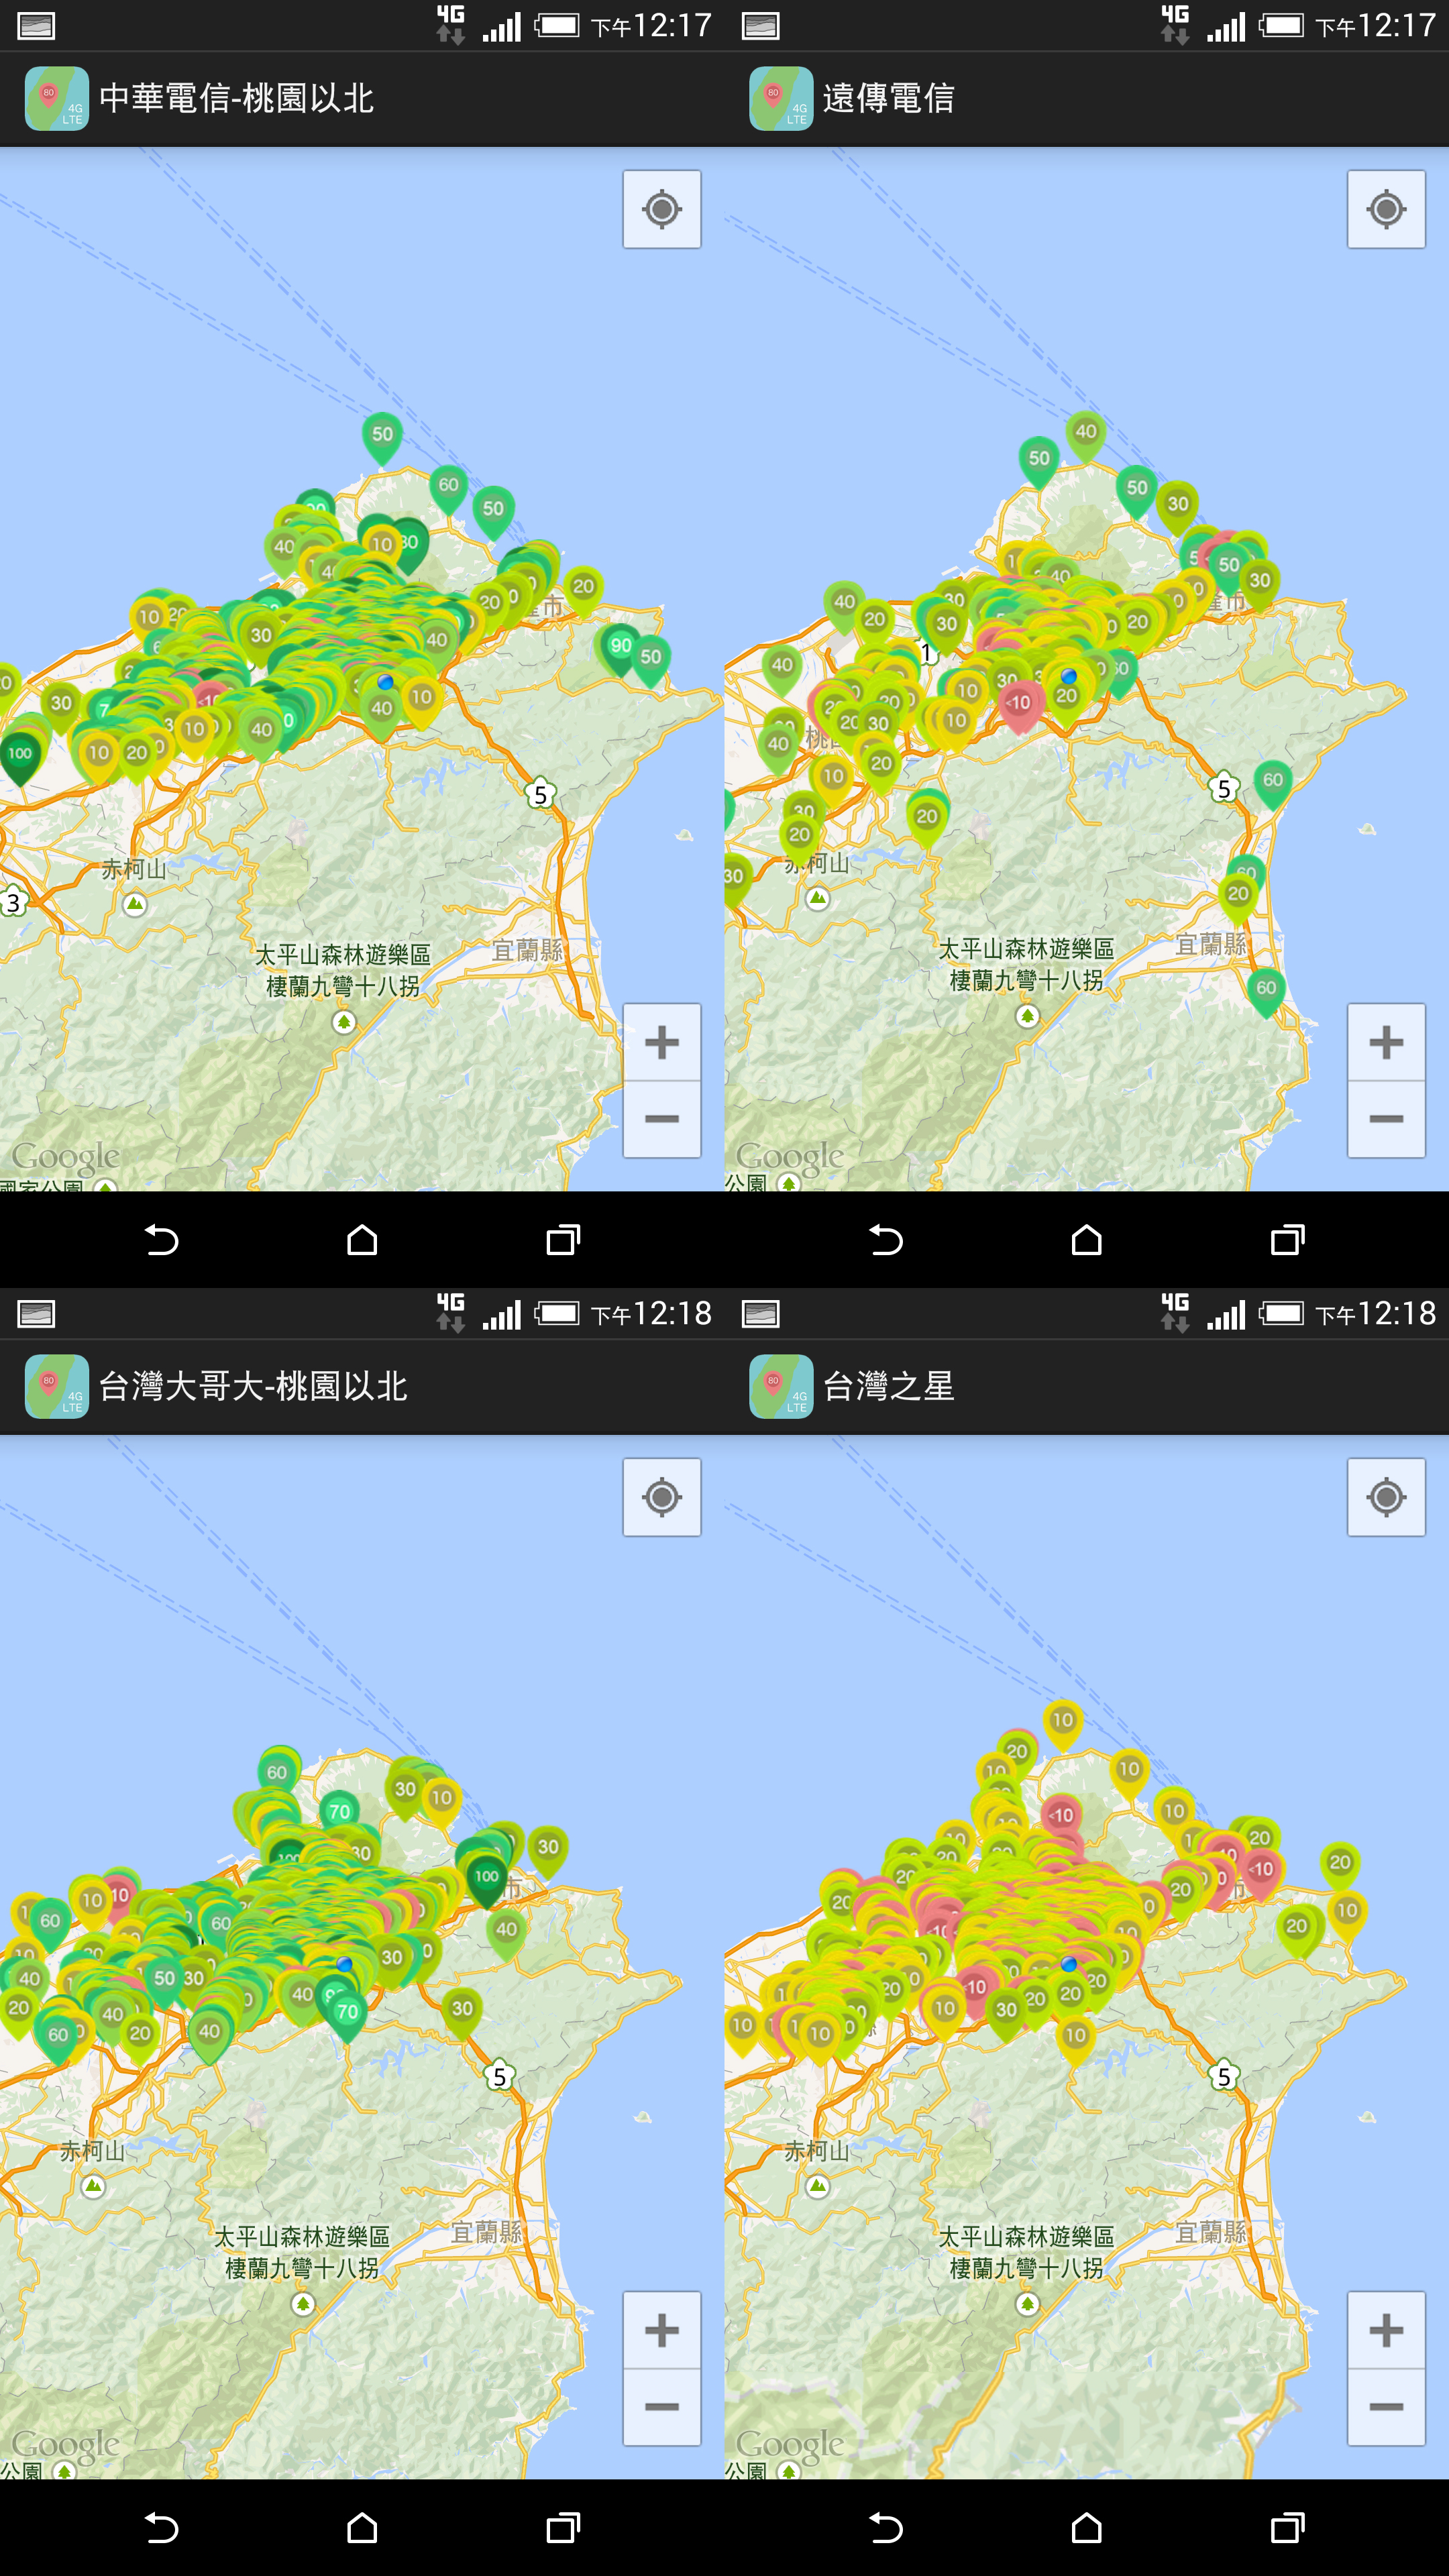Tap 宜蘭縣 label in 台灣大哥大 map
This screenshot has height=2576, width=1449.
tap(487, 2232)
